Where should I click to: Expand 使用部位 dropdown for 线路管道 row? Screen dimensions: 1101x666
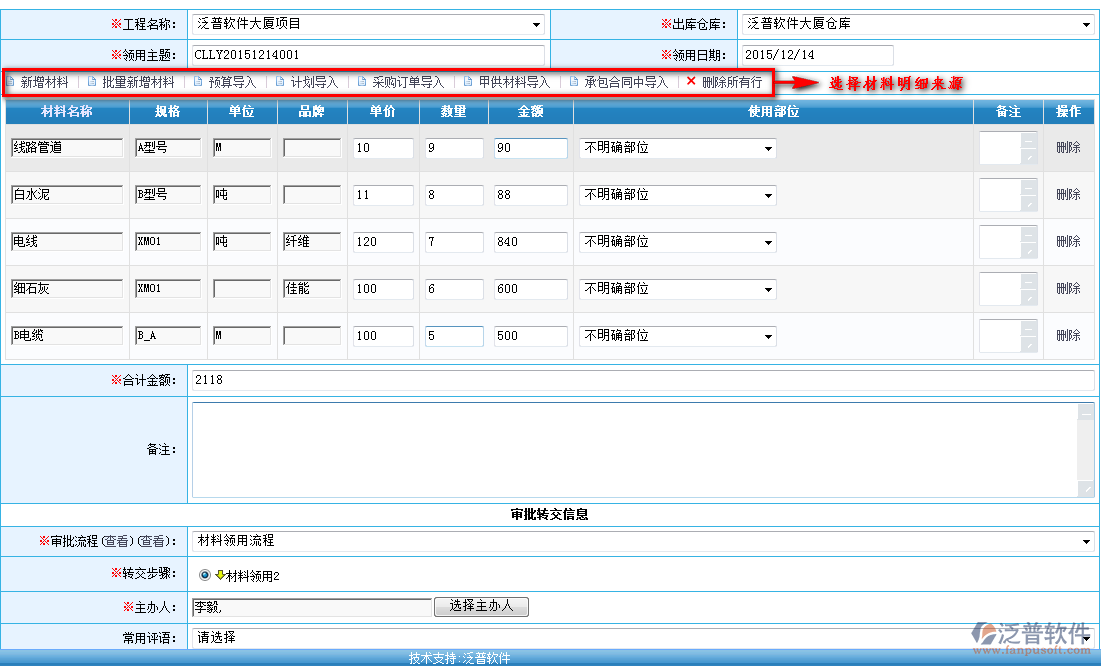click(x=768, y=149)
